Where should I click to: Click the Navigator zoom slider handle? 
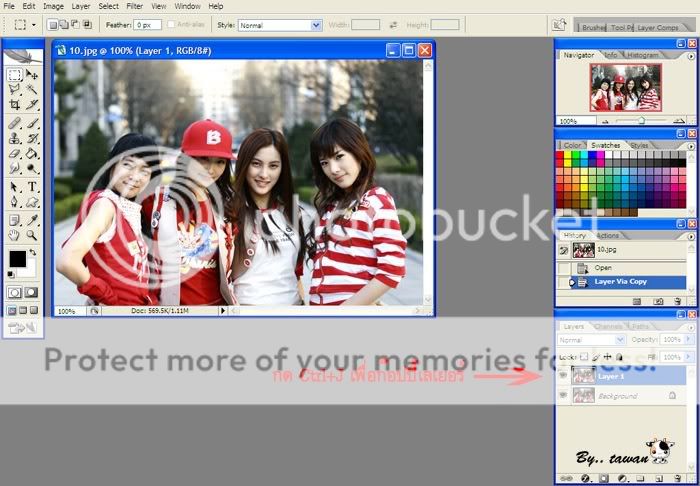(x=642, y=120)
